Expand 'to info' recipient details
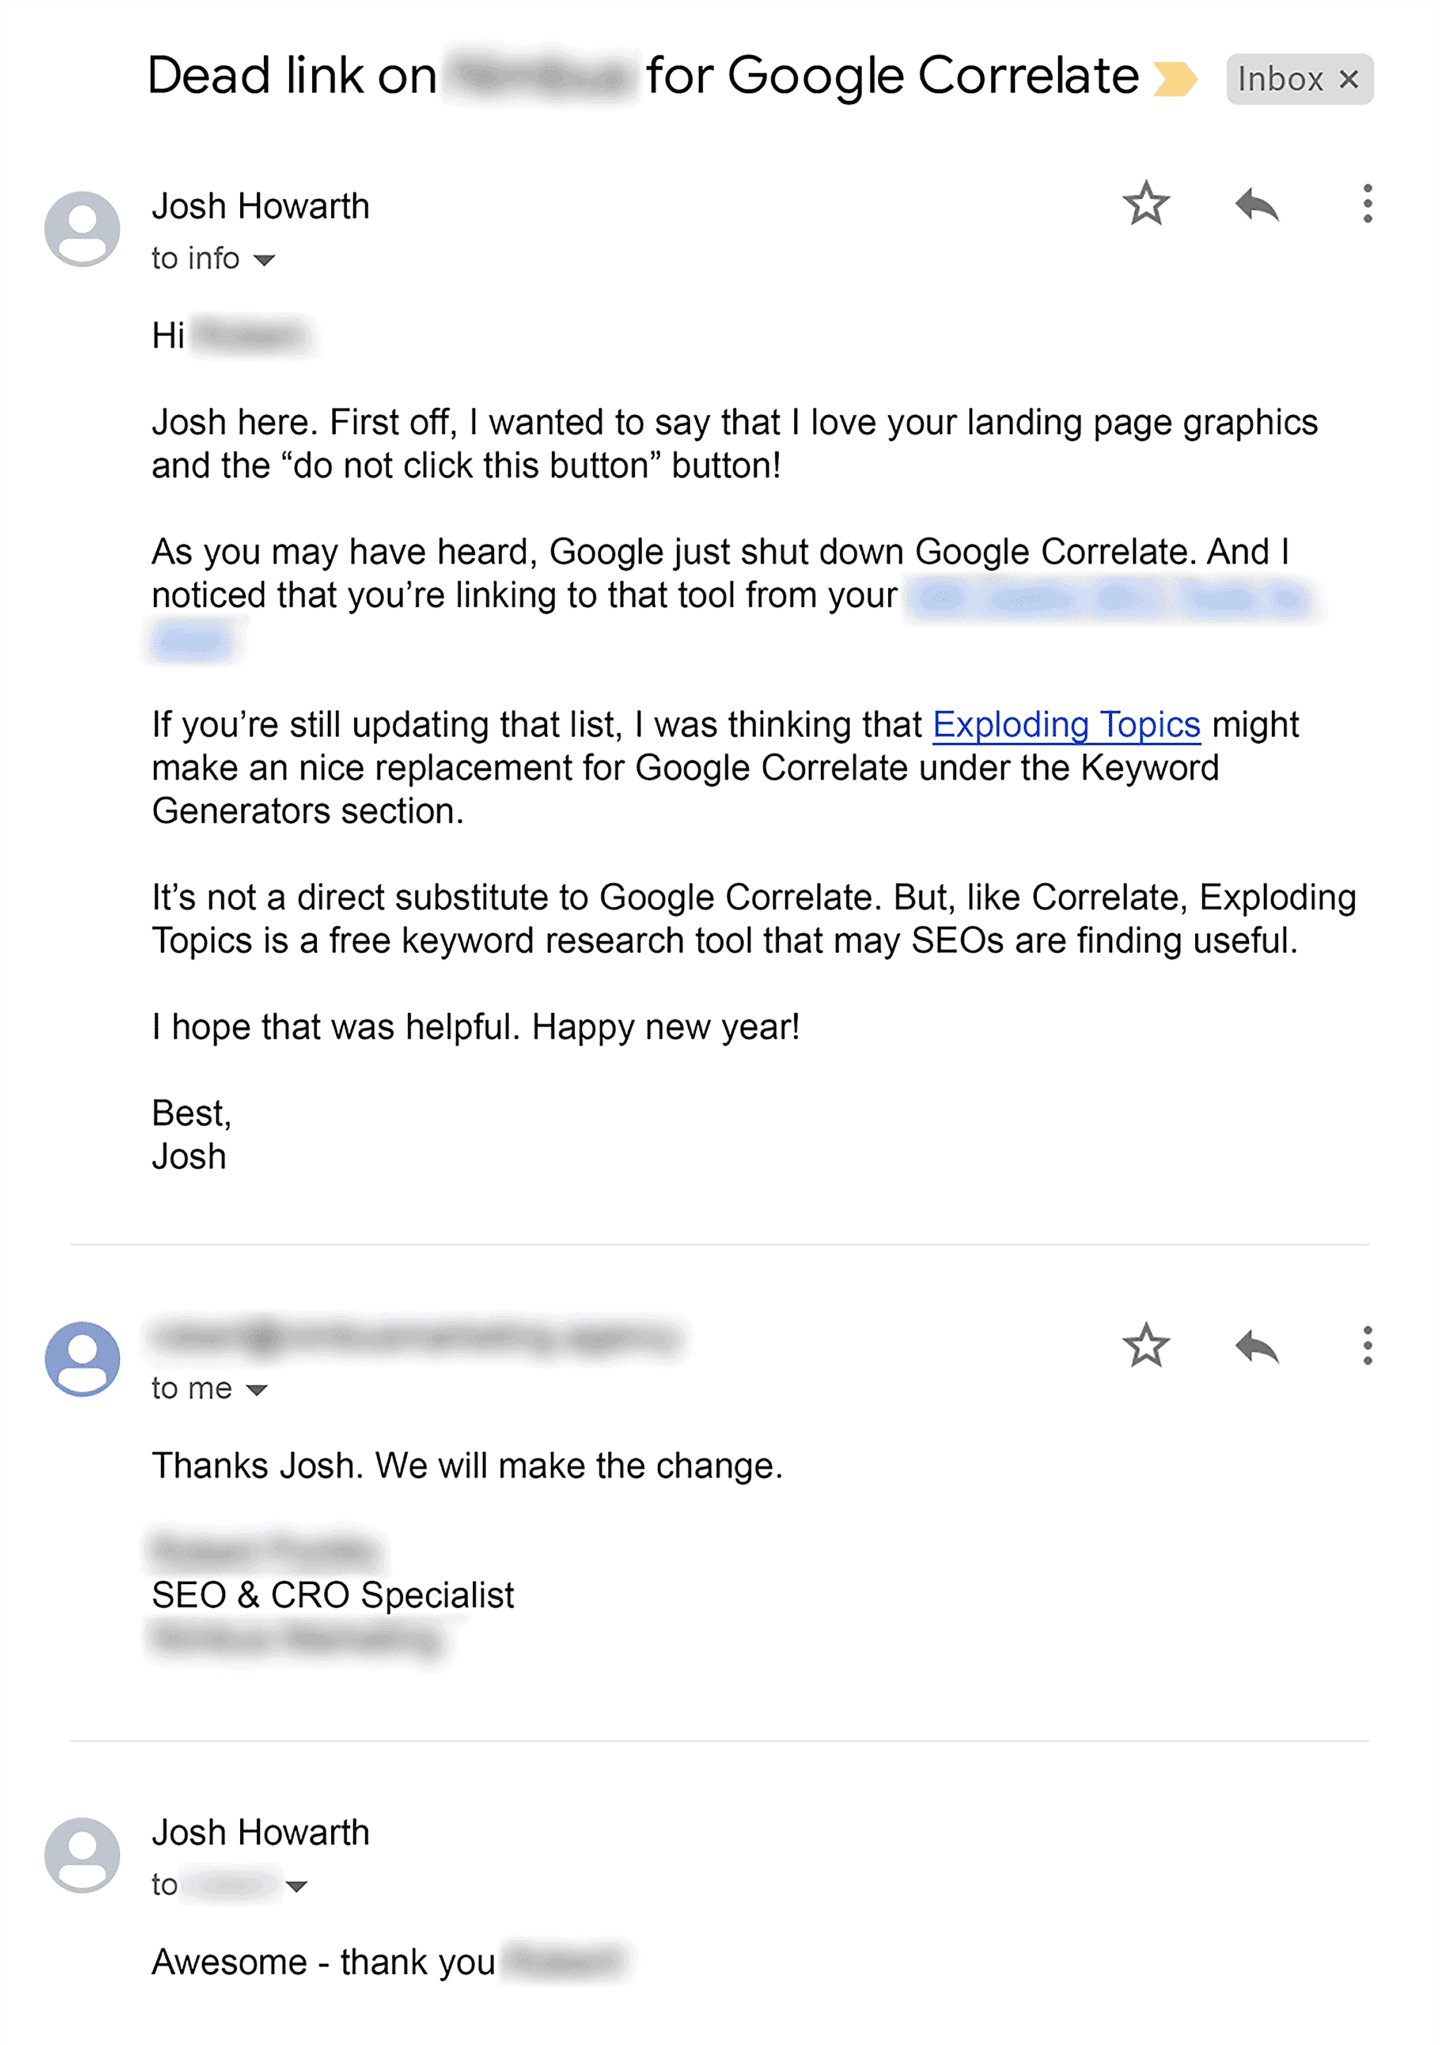The height and width of the screenshot is (2045, 1440). tap(264, 260)
